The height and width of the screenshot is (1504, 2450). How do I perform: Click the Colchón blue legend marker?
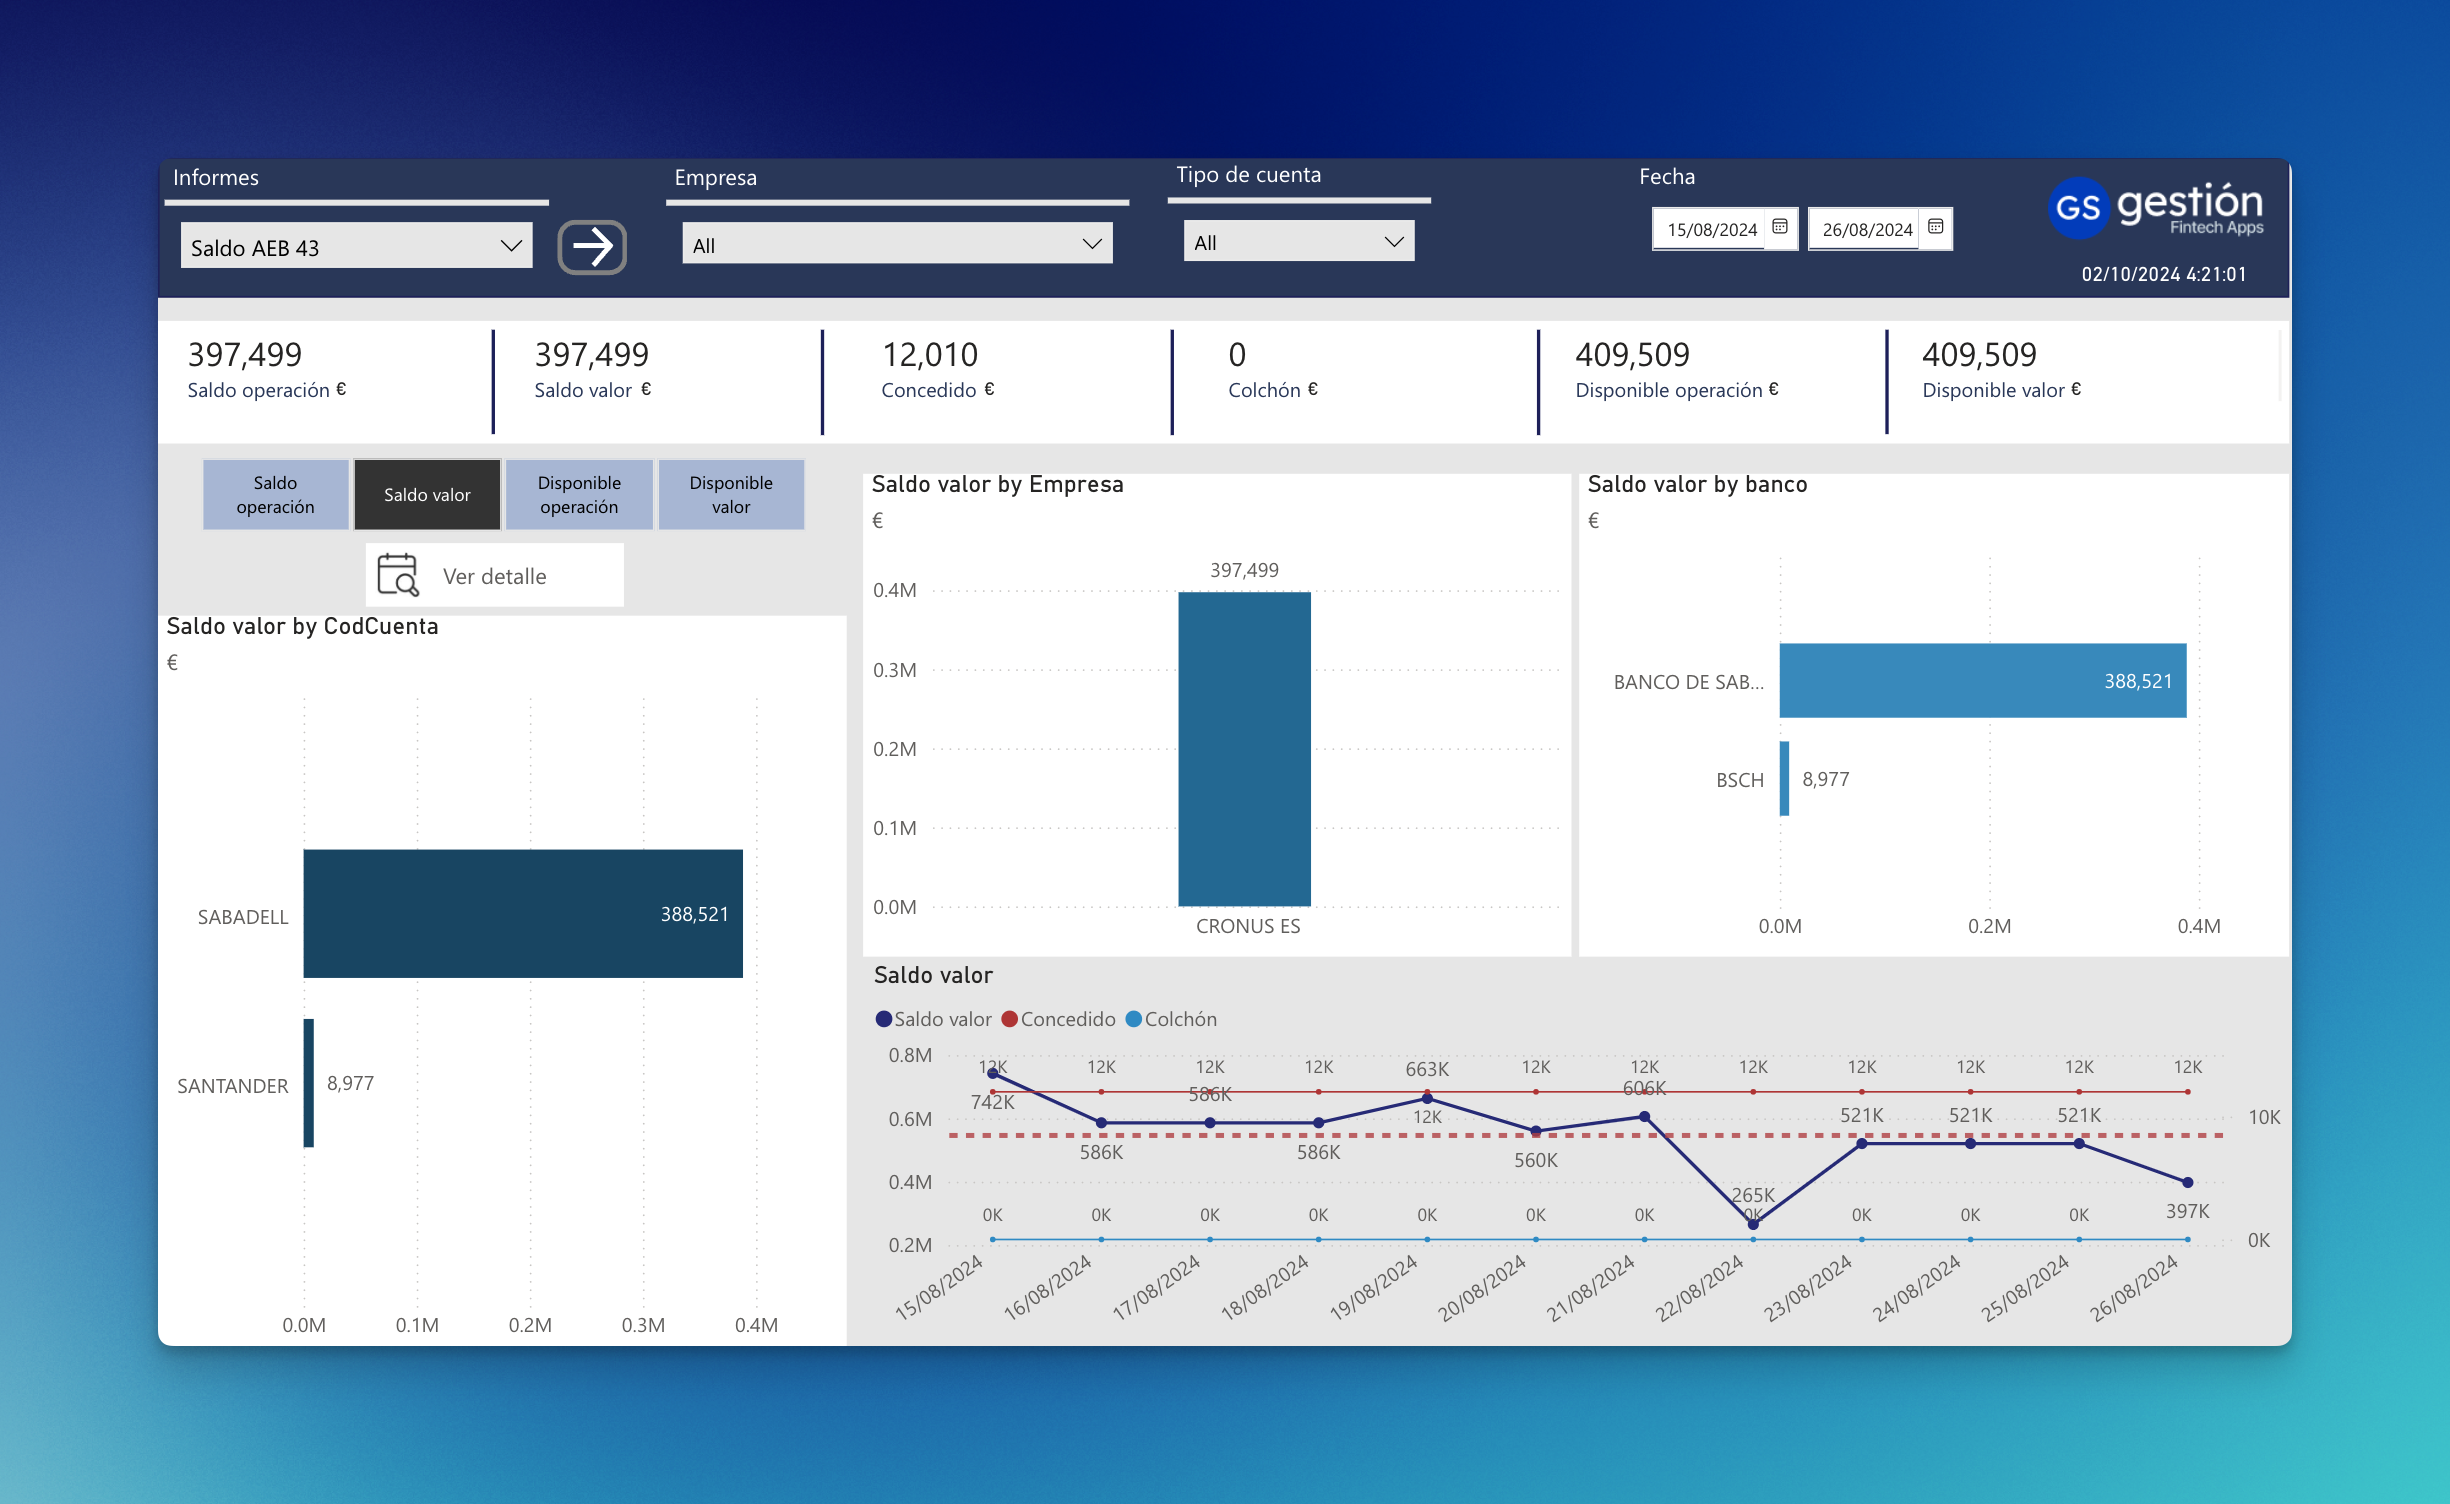(x=1134, y=1019)
